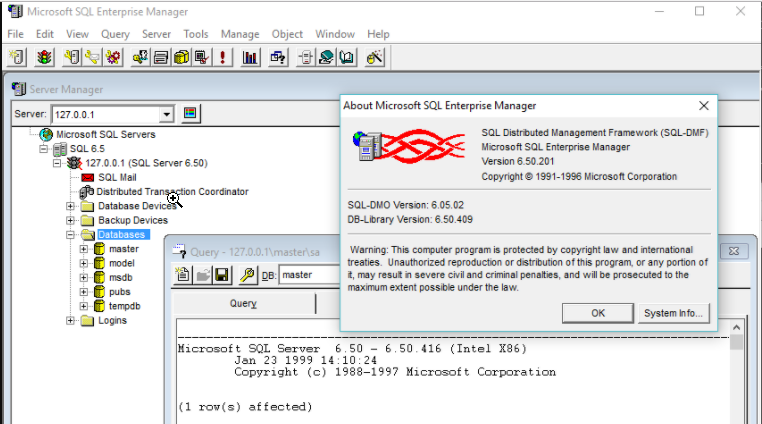Screen dimensions: 762x424
Task: Click the System Info... button
Action: tap(673, 313)
